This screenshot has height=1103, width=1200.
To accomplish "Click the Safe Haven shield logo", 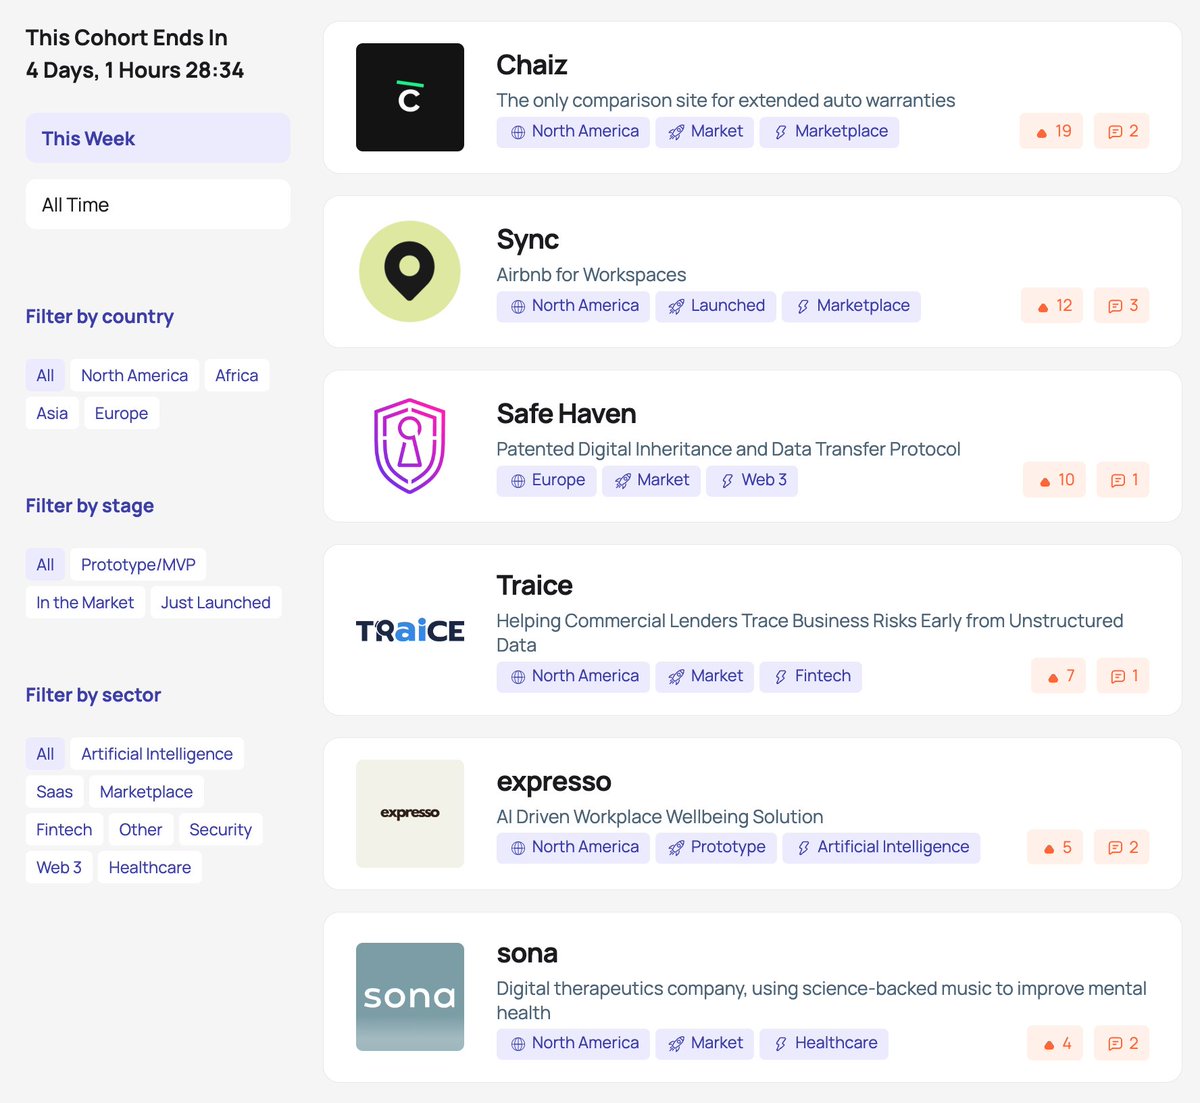I will coord(410,445).
